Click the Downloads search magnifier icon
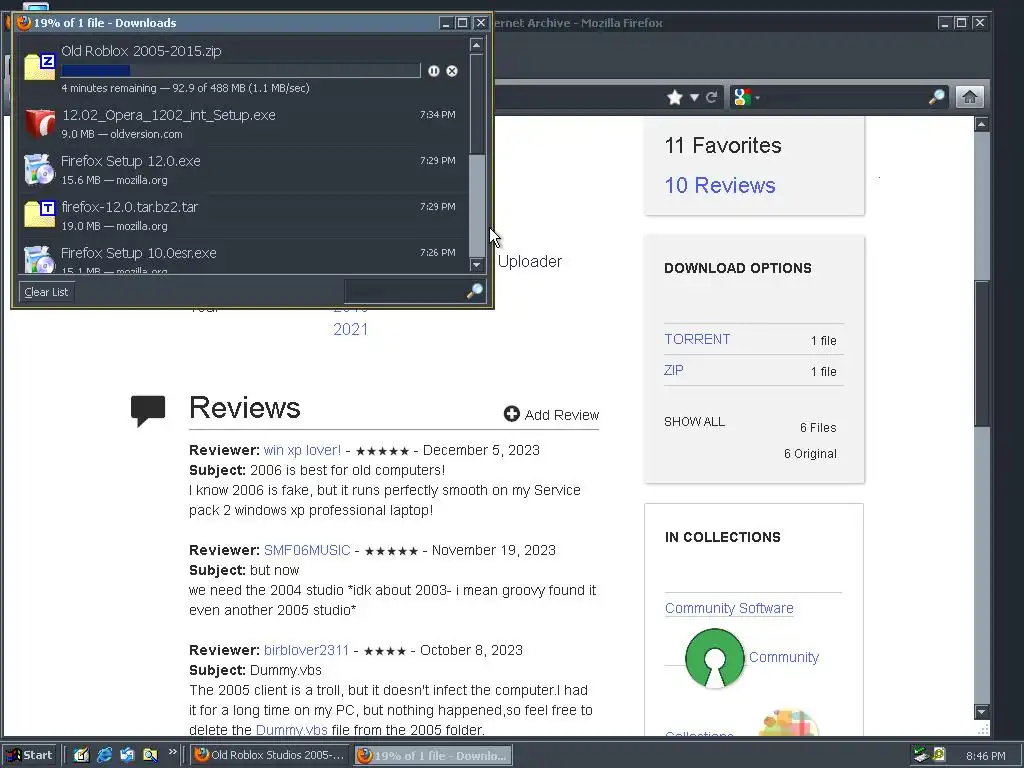This screenshot has width=1024, height=768. (475, 291)
